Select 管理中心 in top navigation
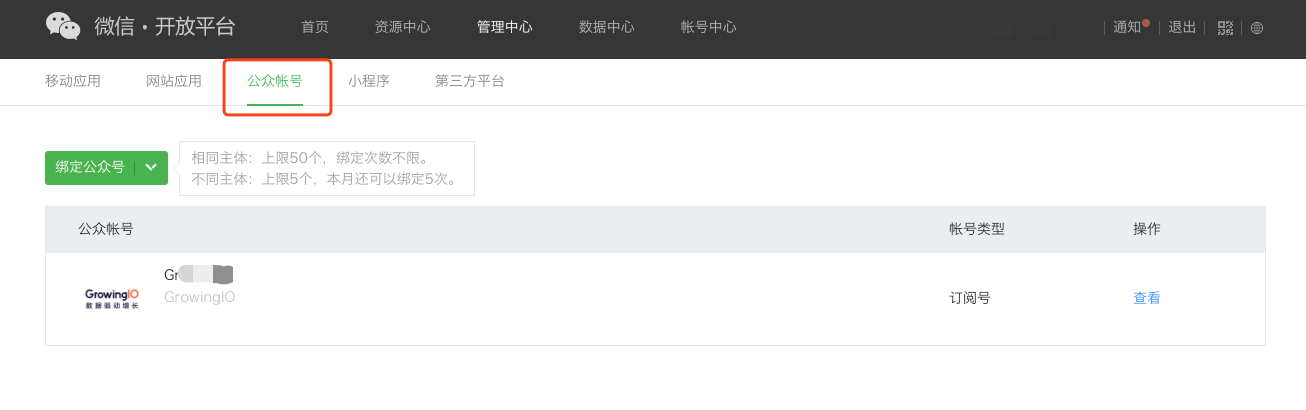The width and height of the screenshot is (1306, 410). (x=505, y=27)
